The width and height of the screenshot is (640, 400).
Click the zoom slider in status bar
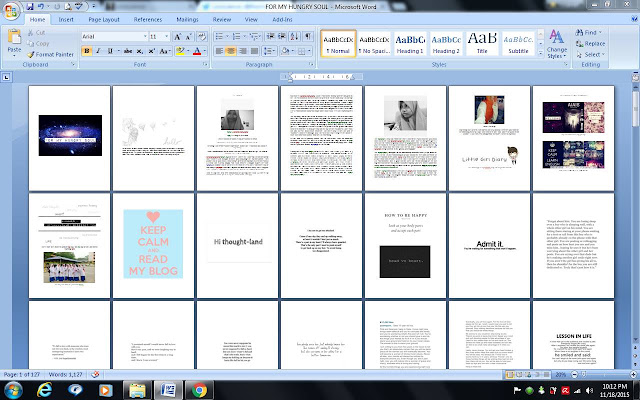604,374
